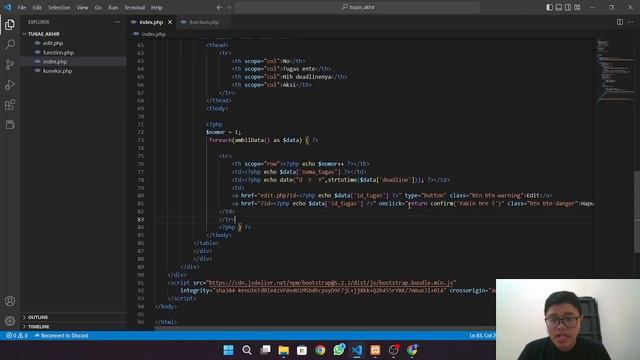Open File Explorer from the taskbar
This screenshot has height=360, width=640.
pyautogui.click(x=283, y=350)
